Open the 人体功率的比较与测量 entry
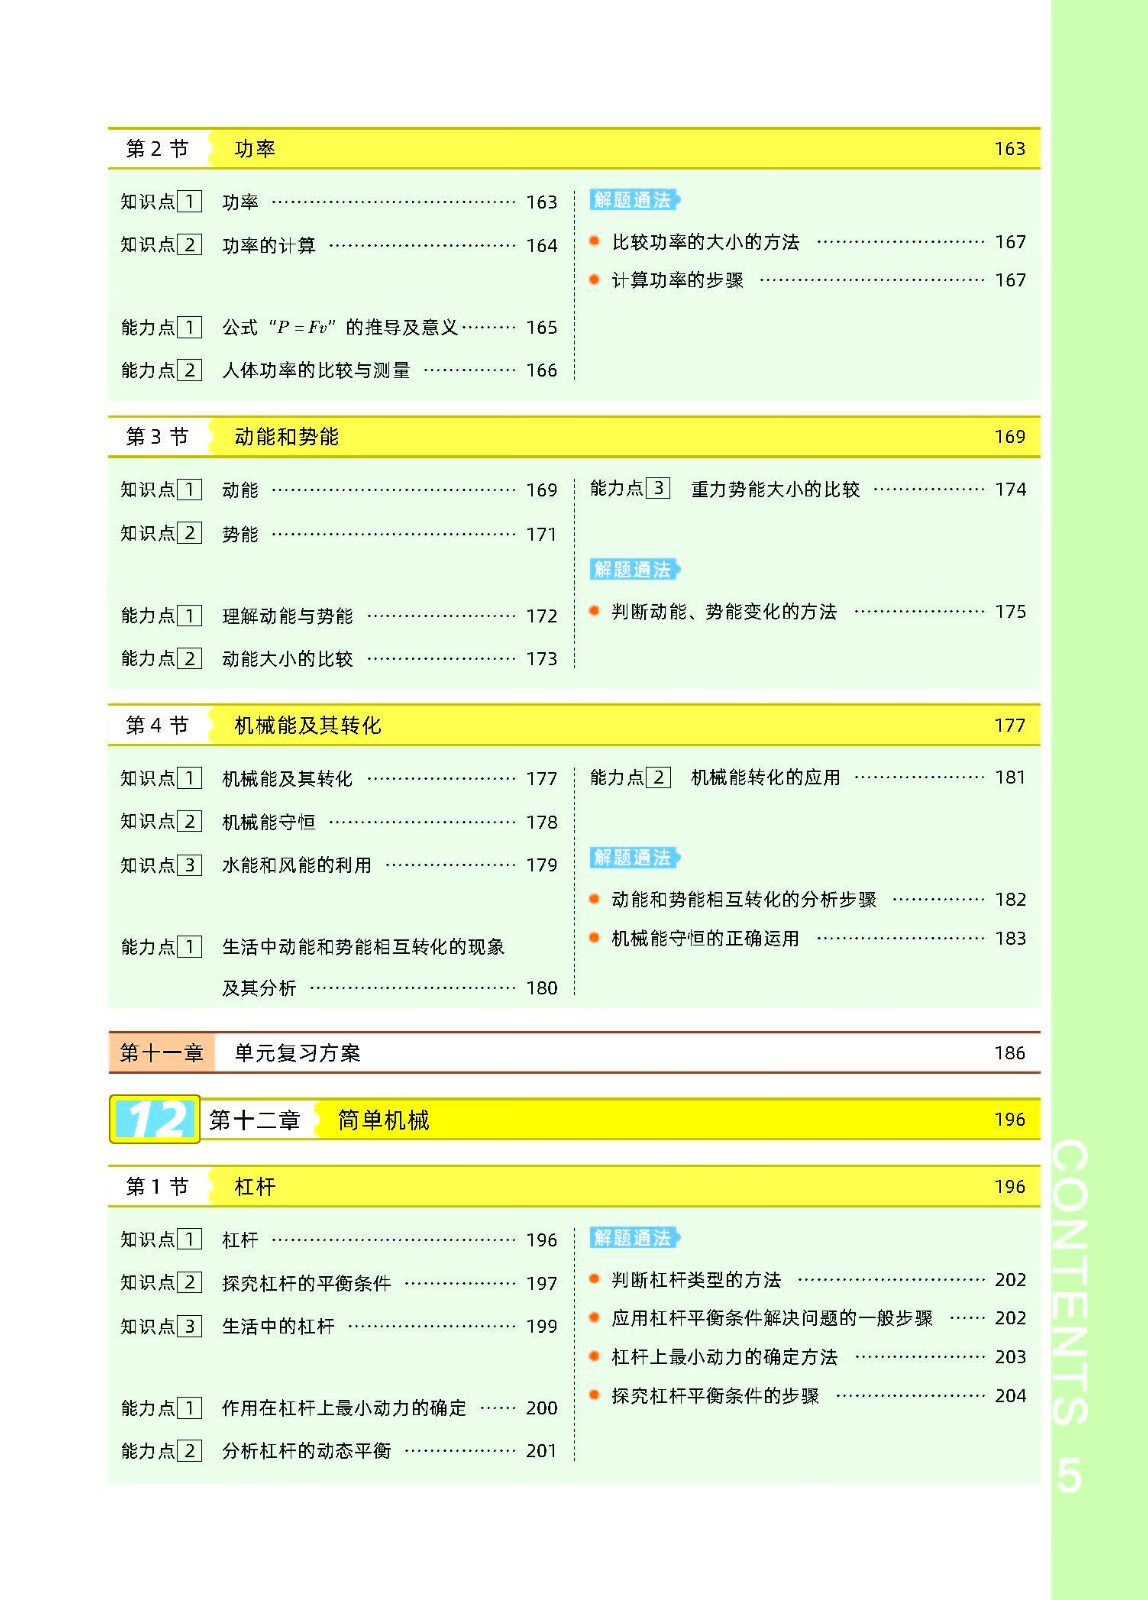Screen dimensions: 1148x1600 pyautogui.click(x=316, y=370)
